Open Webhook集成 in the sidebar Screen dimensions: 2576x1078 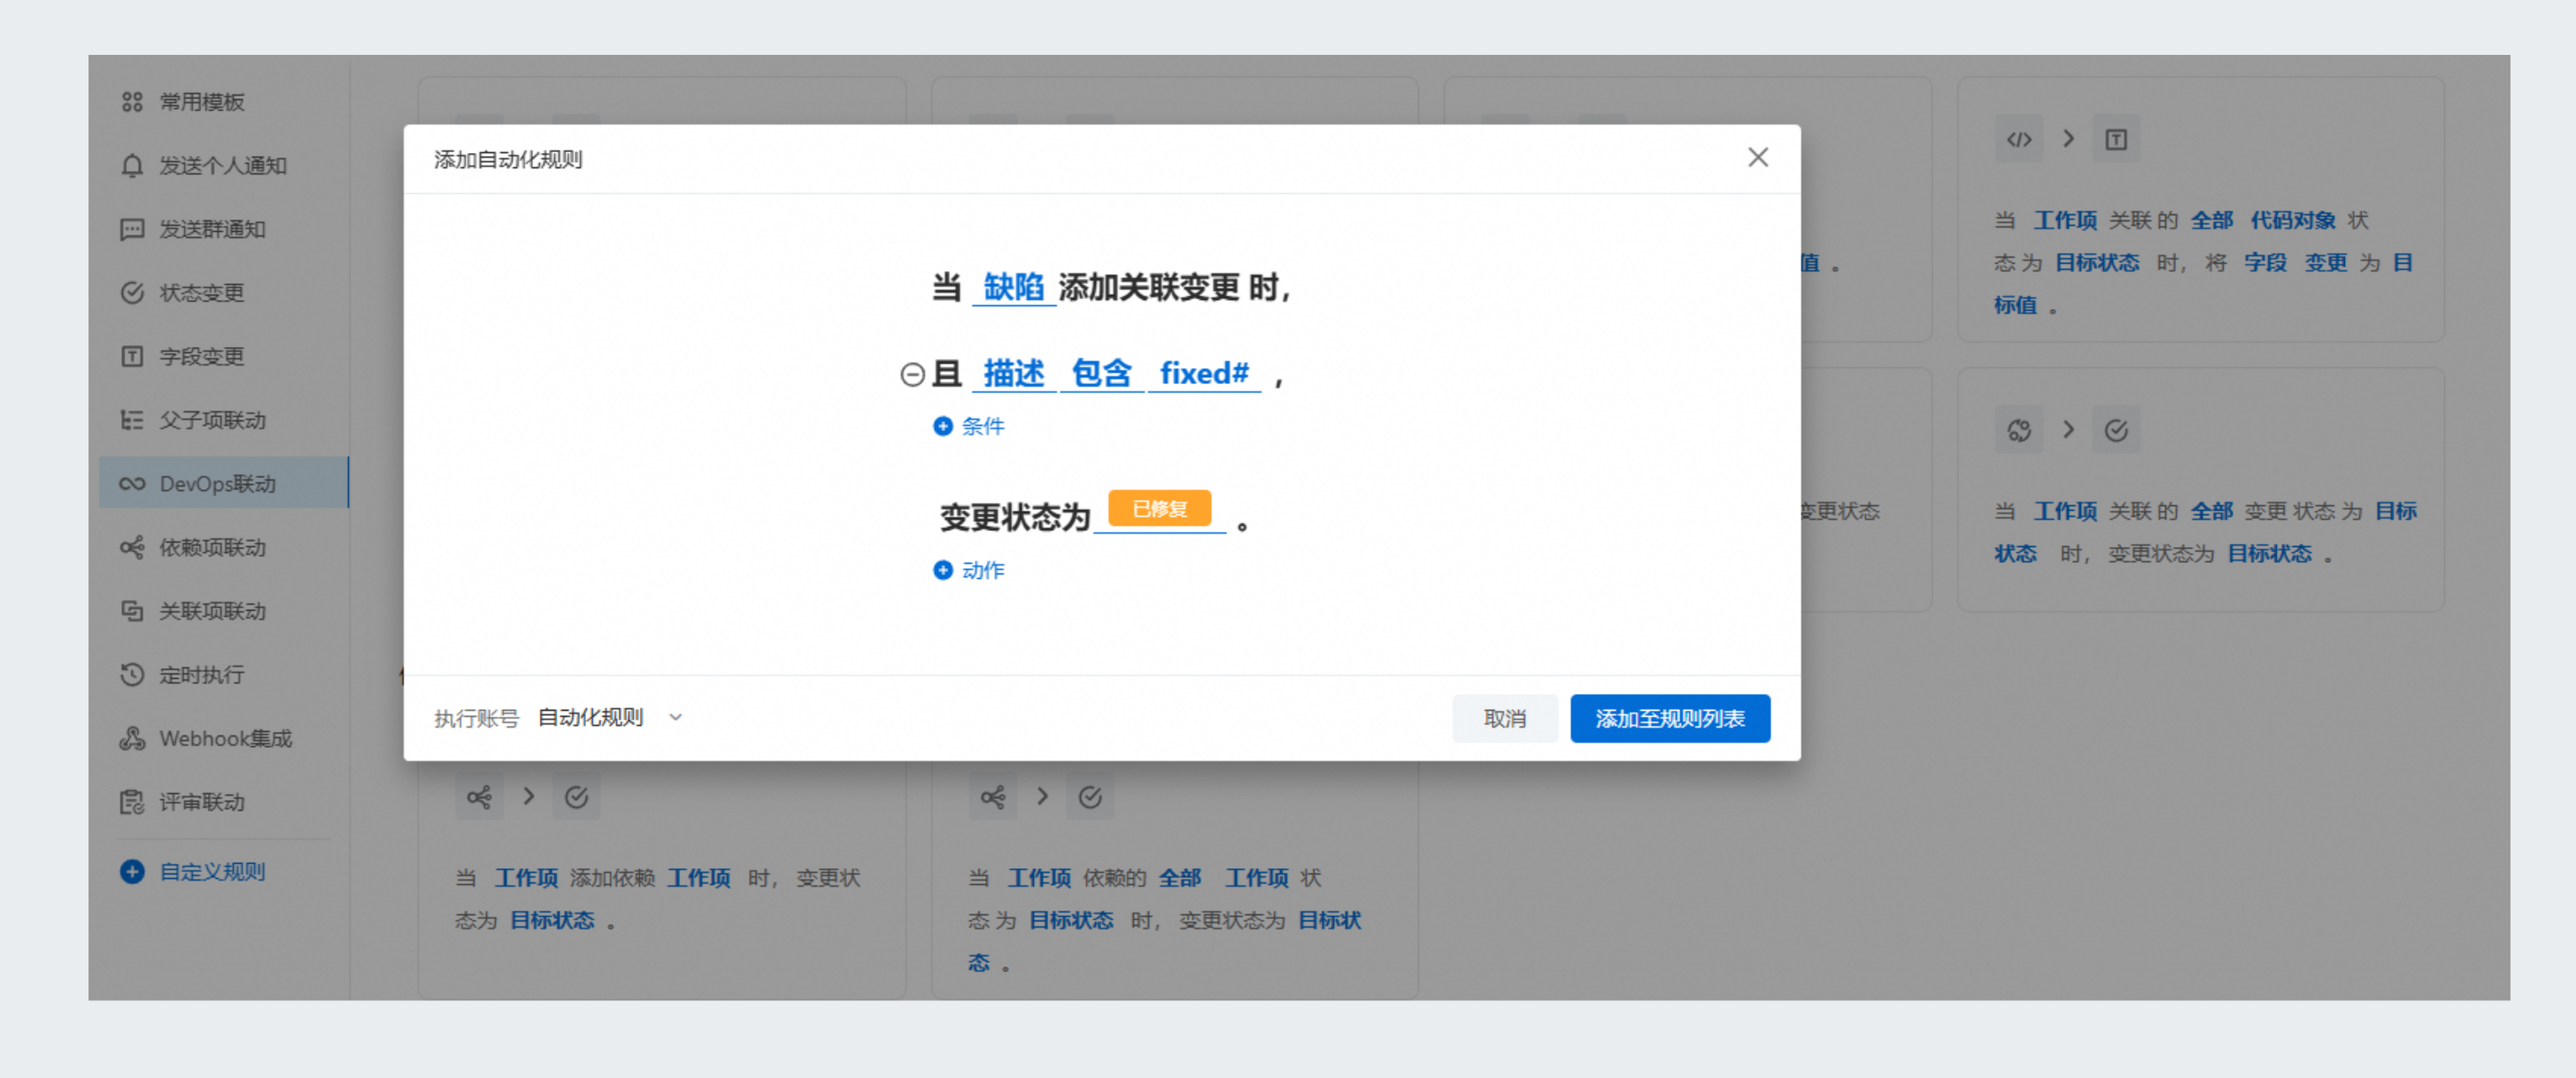(224, 739)
